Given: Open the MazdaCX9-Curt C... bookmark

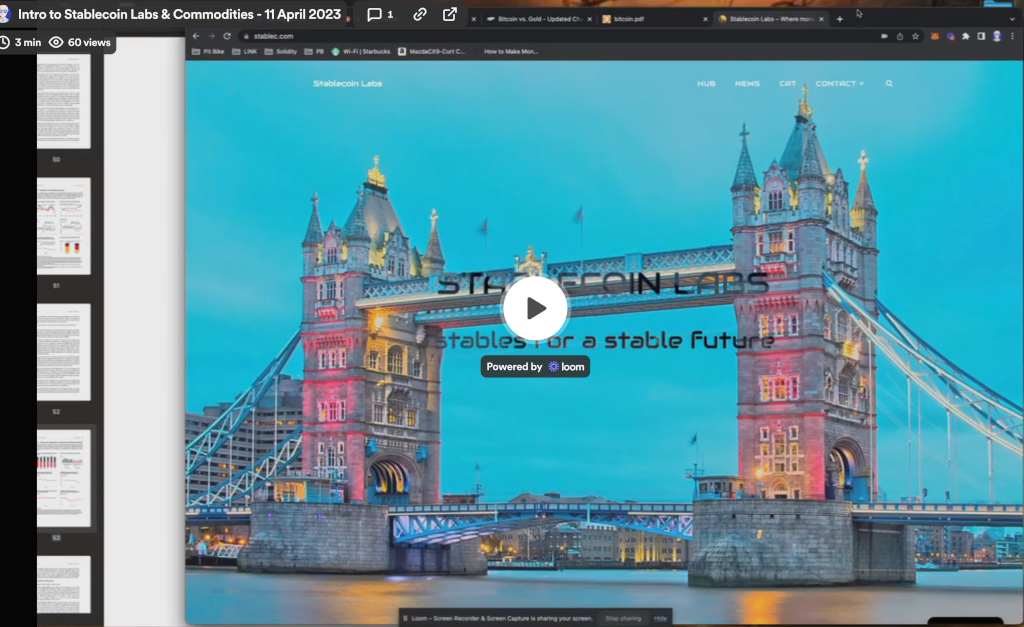Looking at the screenshot, I should click(x=432, y=51).
